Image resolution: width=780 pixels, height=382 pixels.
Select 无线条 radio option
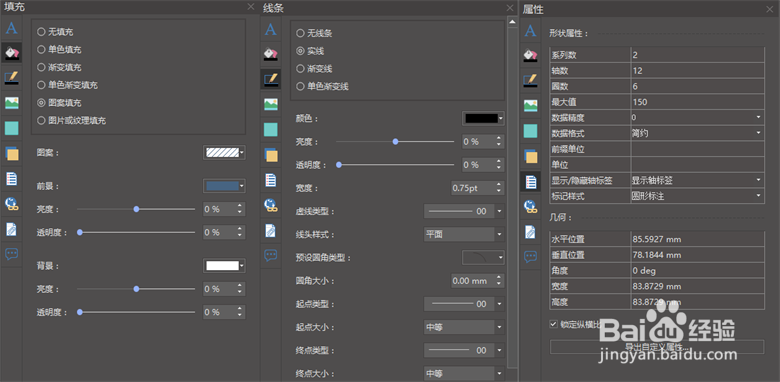tap(314, 33)
